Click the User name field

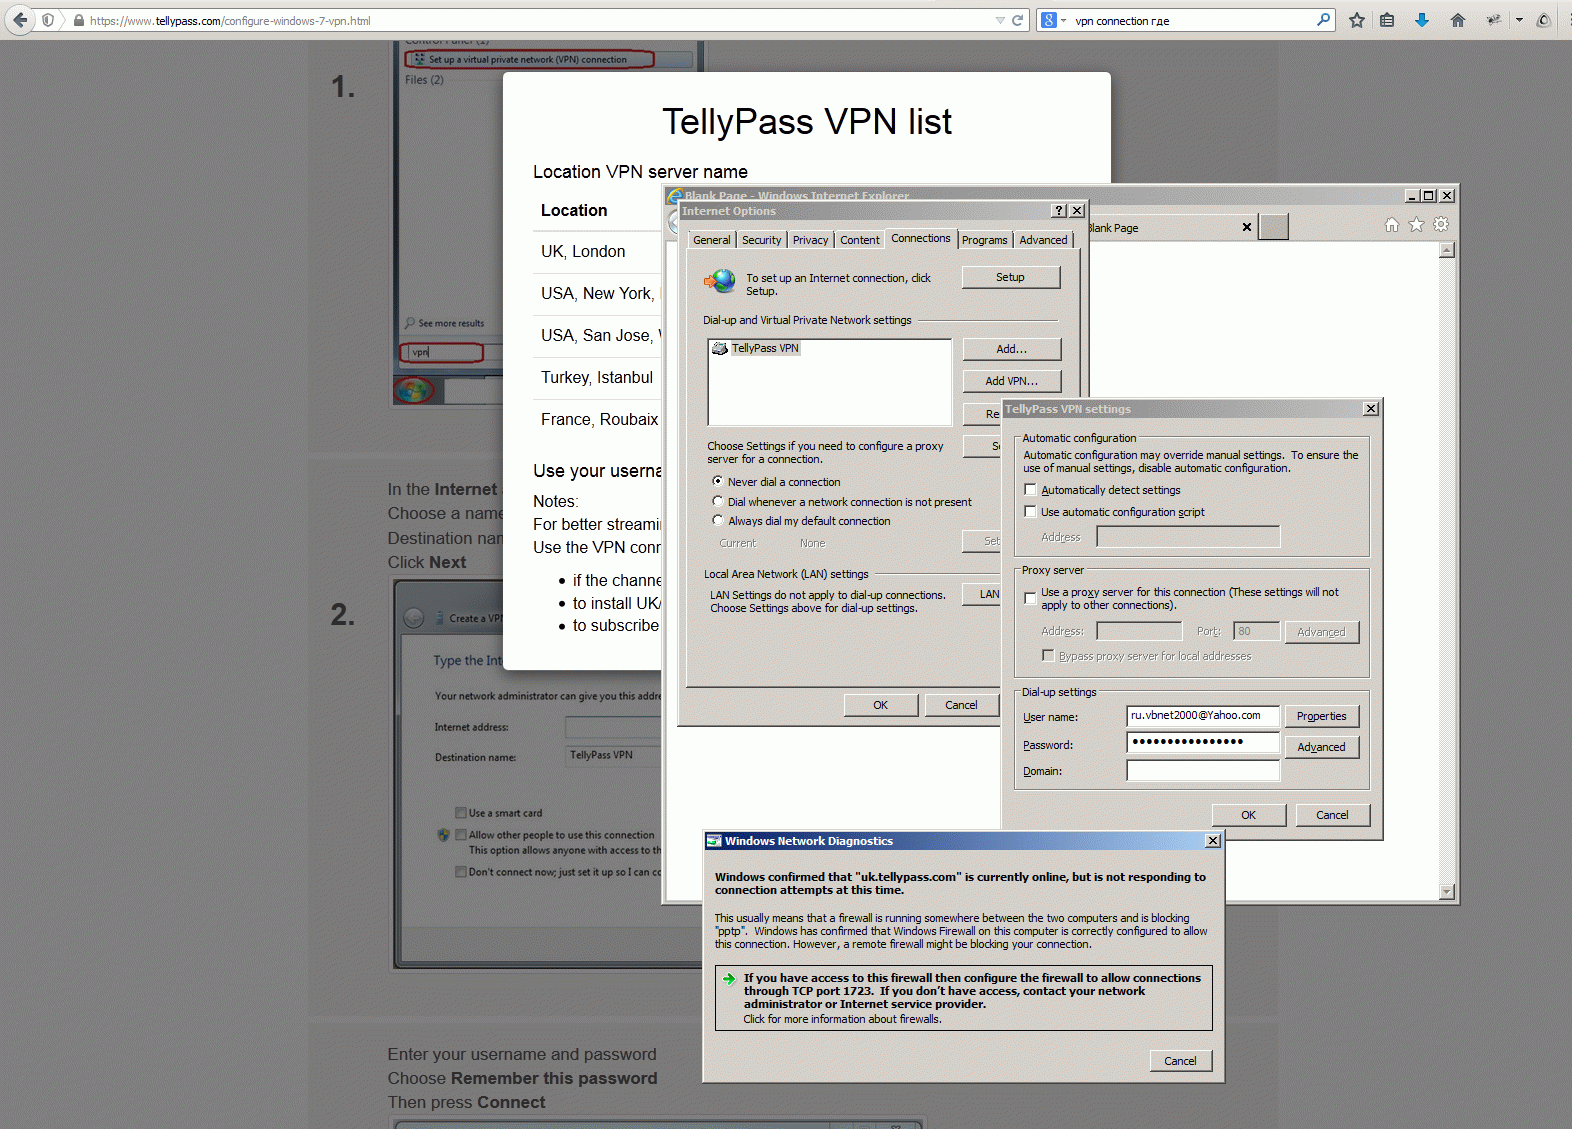pyautogui.click(x=1203, y=716)
